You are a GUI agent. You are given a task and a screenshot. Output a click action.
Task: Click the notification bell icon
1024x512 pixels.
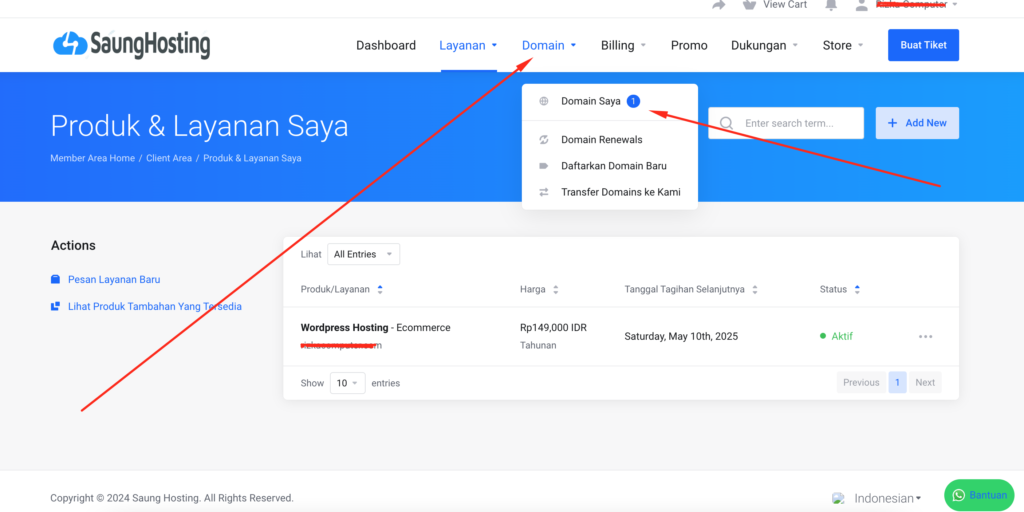point(830,5)
